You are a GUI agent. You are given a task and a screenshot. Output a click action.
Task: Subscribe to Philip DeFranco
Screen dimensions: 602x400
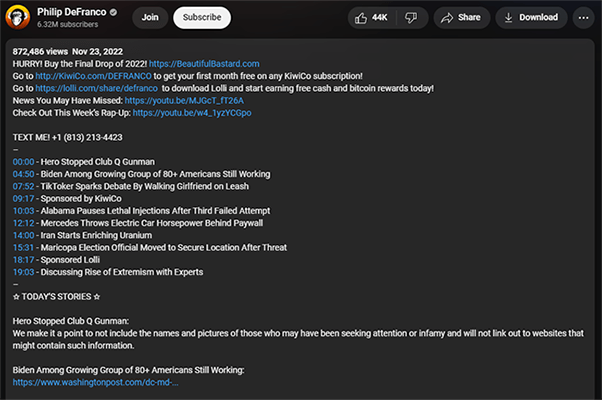click(202, 17)
